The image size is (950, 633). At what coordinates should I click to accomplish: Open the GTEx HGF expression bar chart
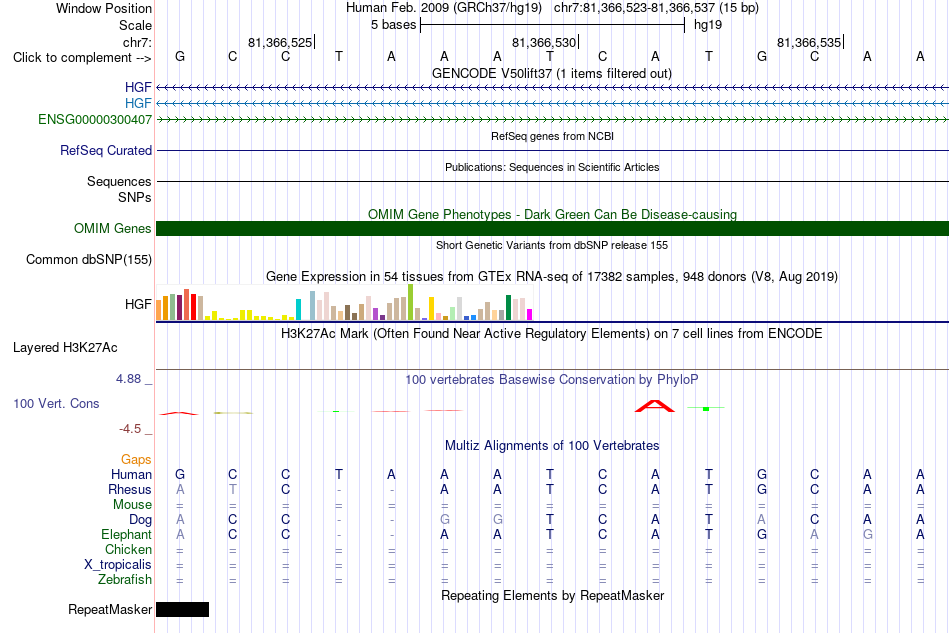pos(344,302)
